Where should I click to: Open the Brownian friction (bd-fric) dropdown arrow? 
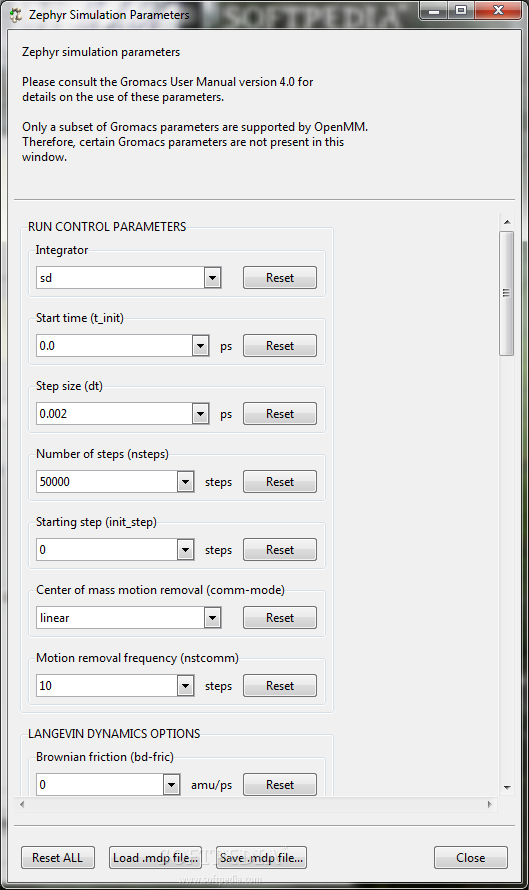coord(171,785)
